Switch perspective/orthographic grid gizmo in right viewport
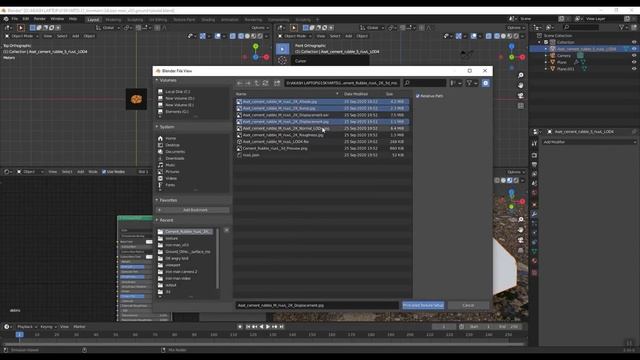This screenshot has width=640, height=360. click(521, 106)
